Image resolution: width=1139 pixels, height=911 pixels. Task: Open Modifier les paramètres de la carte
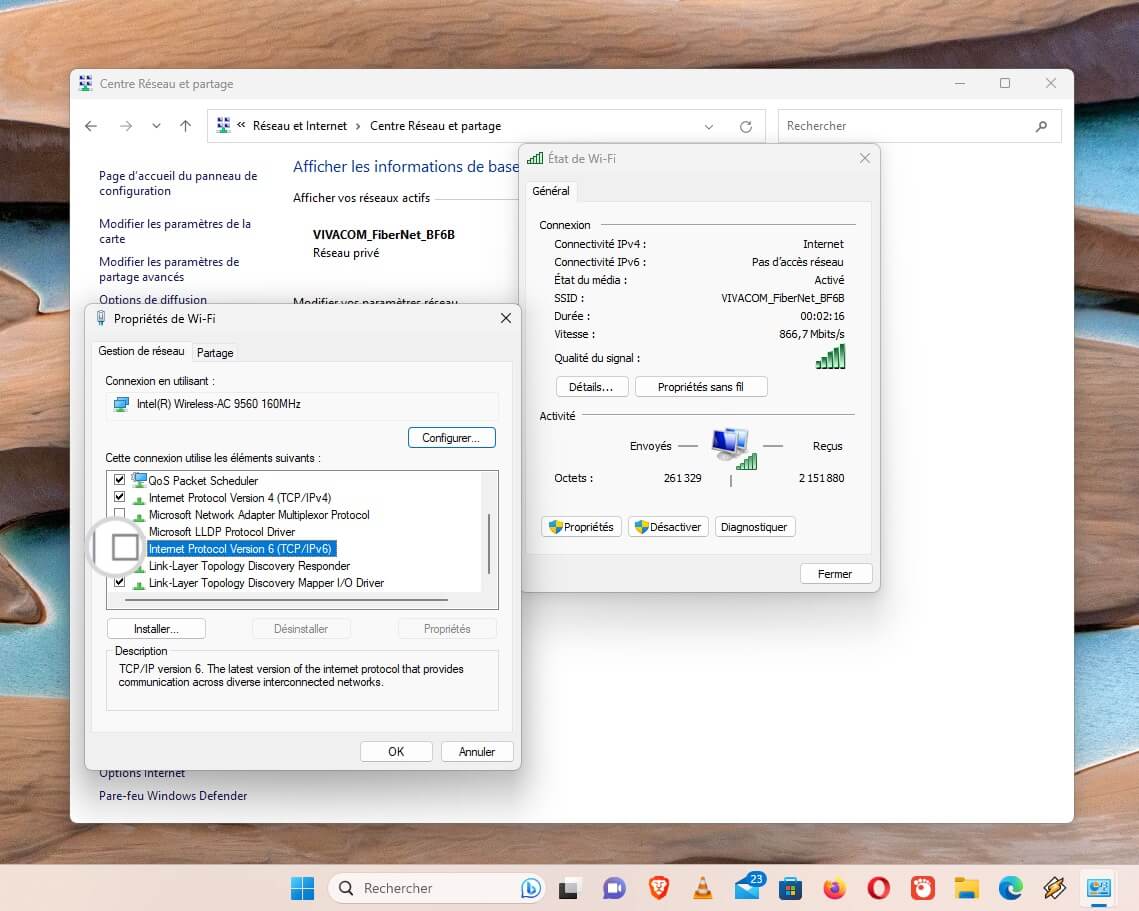pos(174,231)
